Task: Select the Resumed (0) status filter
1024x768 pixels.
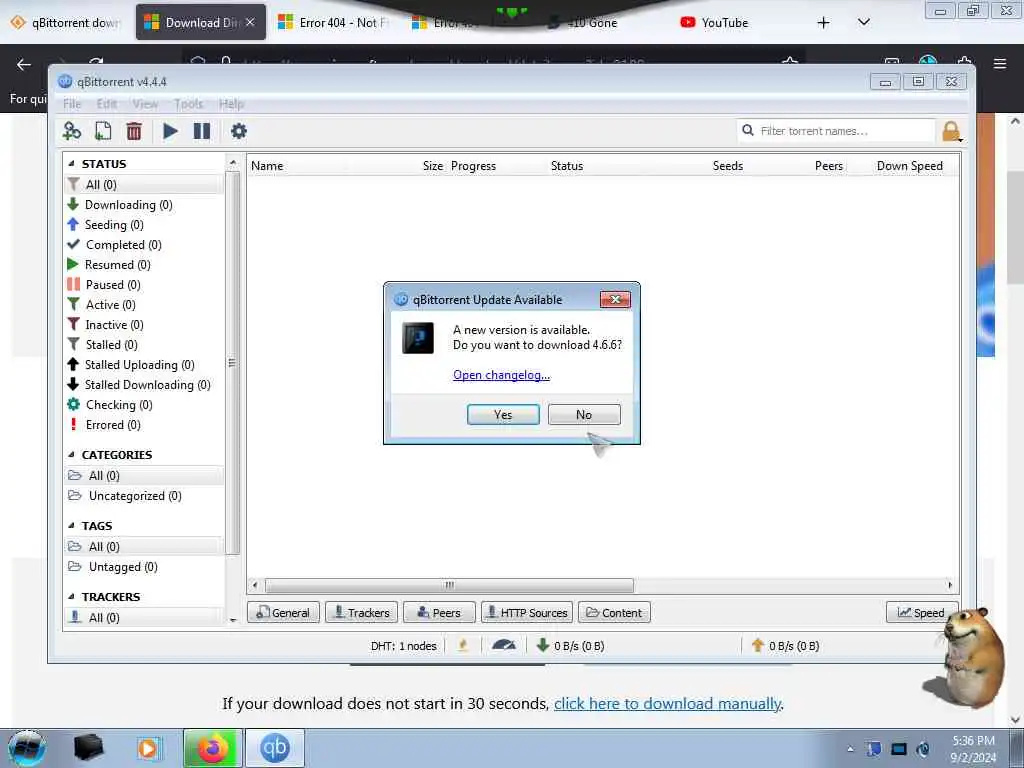Action: [118, 264]
